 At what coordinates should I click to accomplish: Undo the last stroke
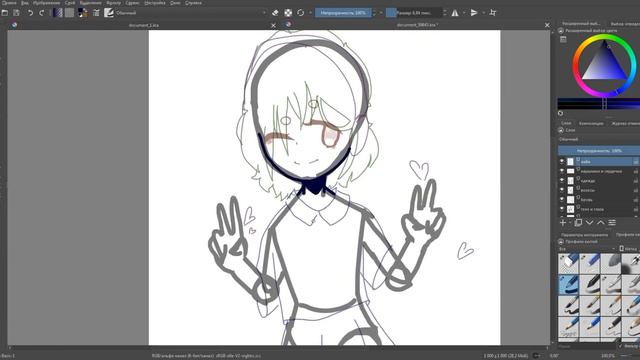[x=30, y=13]
